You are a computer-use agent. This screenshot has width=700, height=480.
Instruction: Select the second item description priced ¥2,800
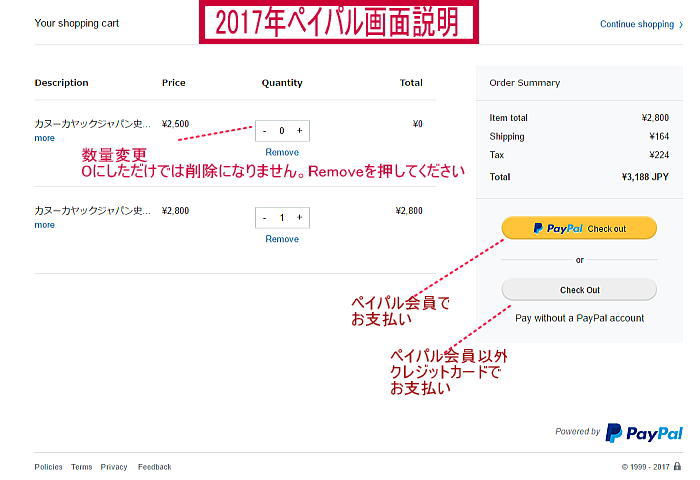(x=92, y=211)
